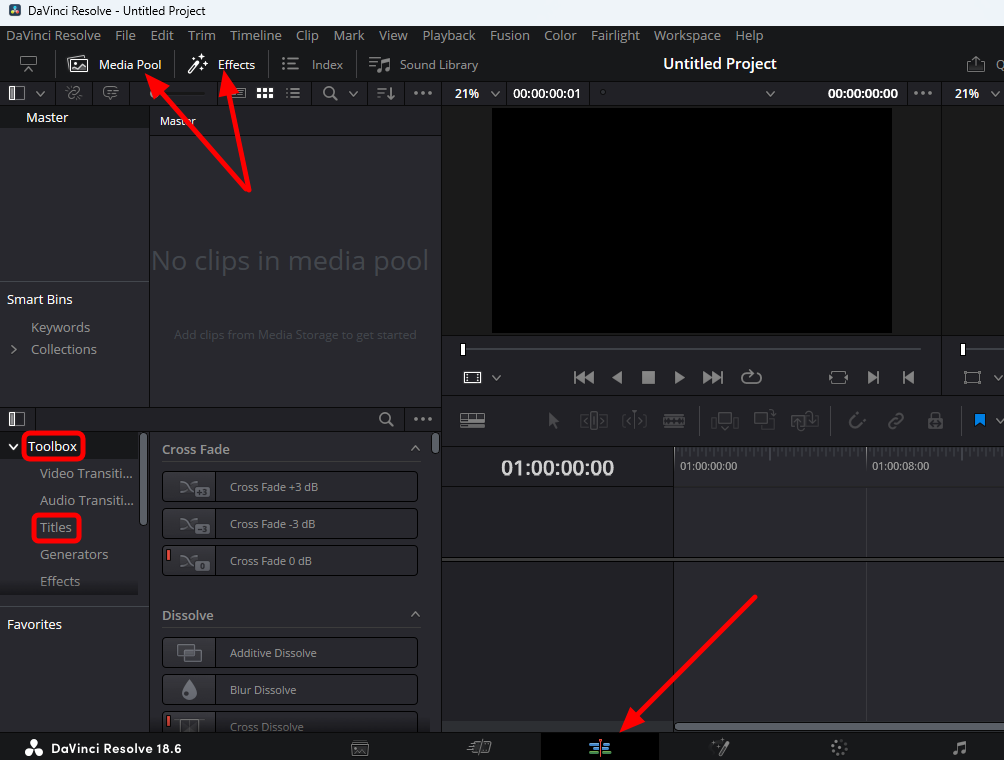Stop playback in source viewer
Image resolution: width=1004 pixels, height=760 pixels.
(x=648, y=378)
